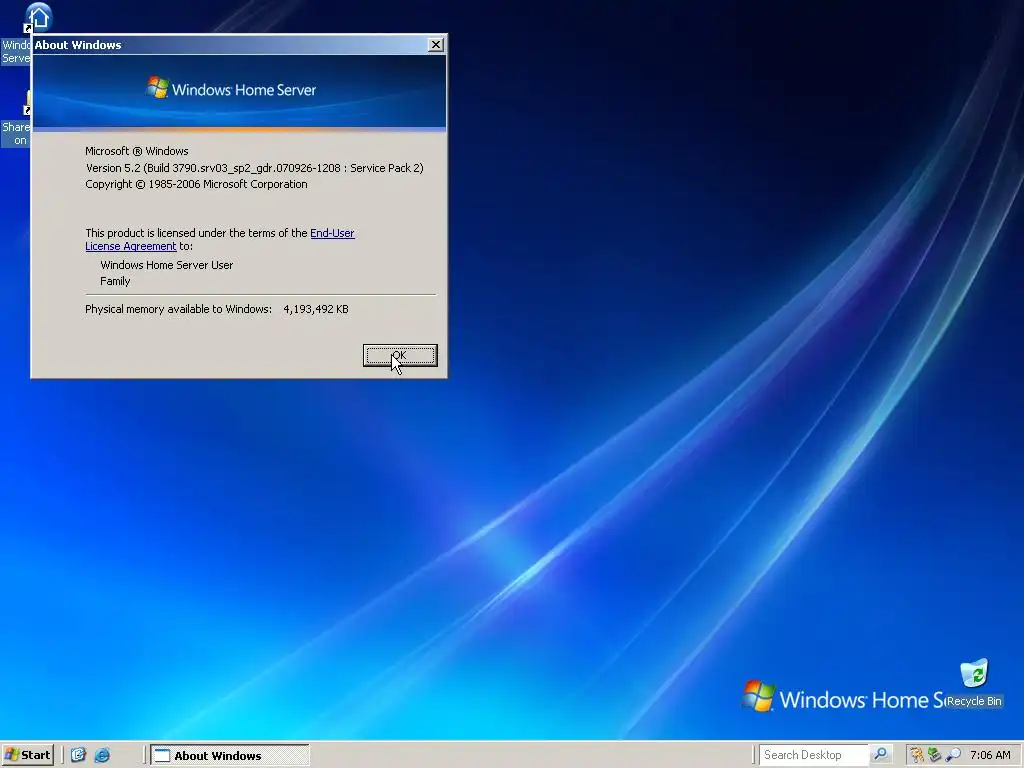Screen dimensions: 1024x768
Task: Click the 4,193,492 KB memory value
Action: (315, 309)
